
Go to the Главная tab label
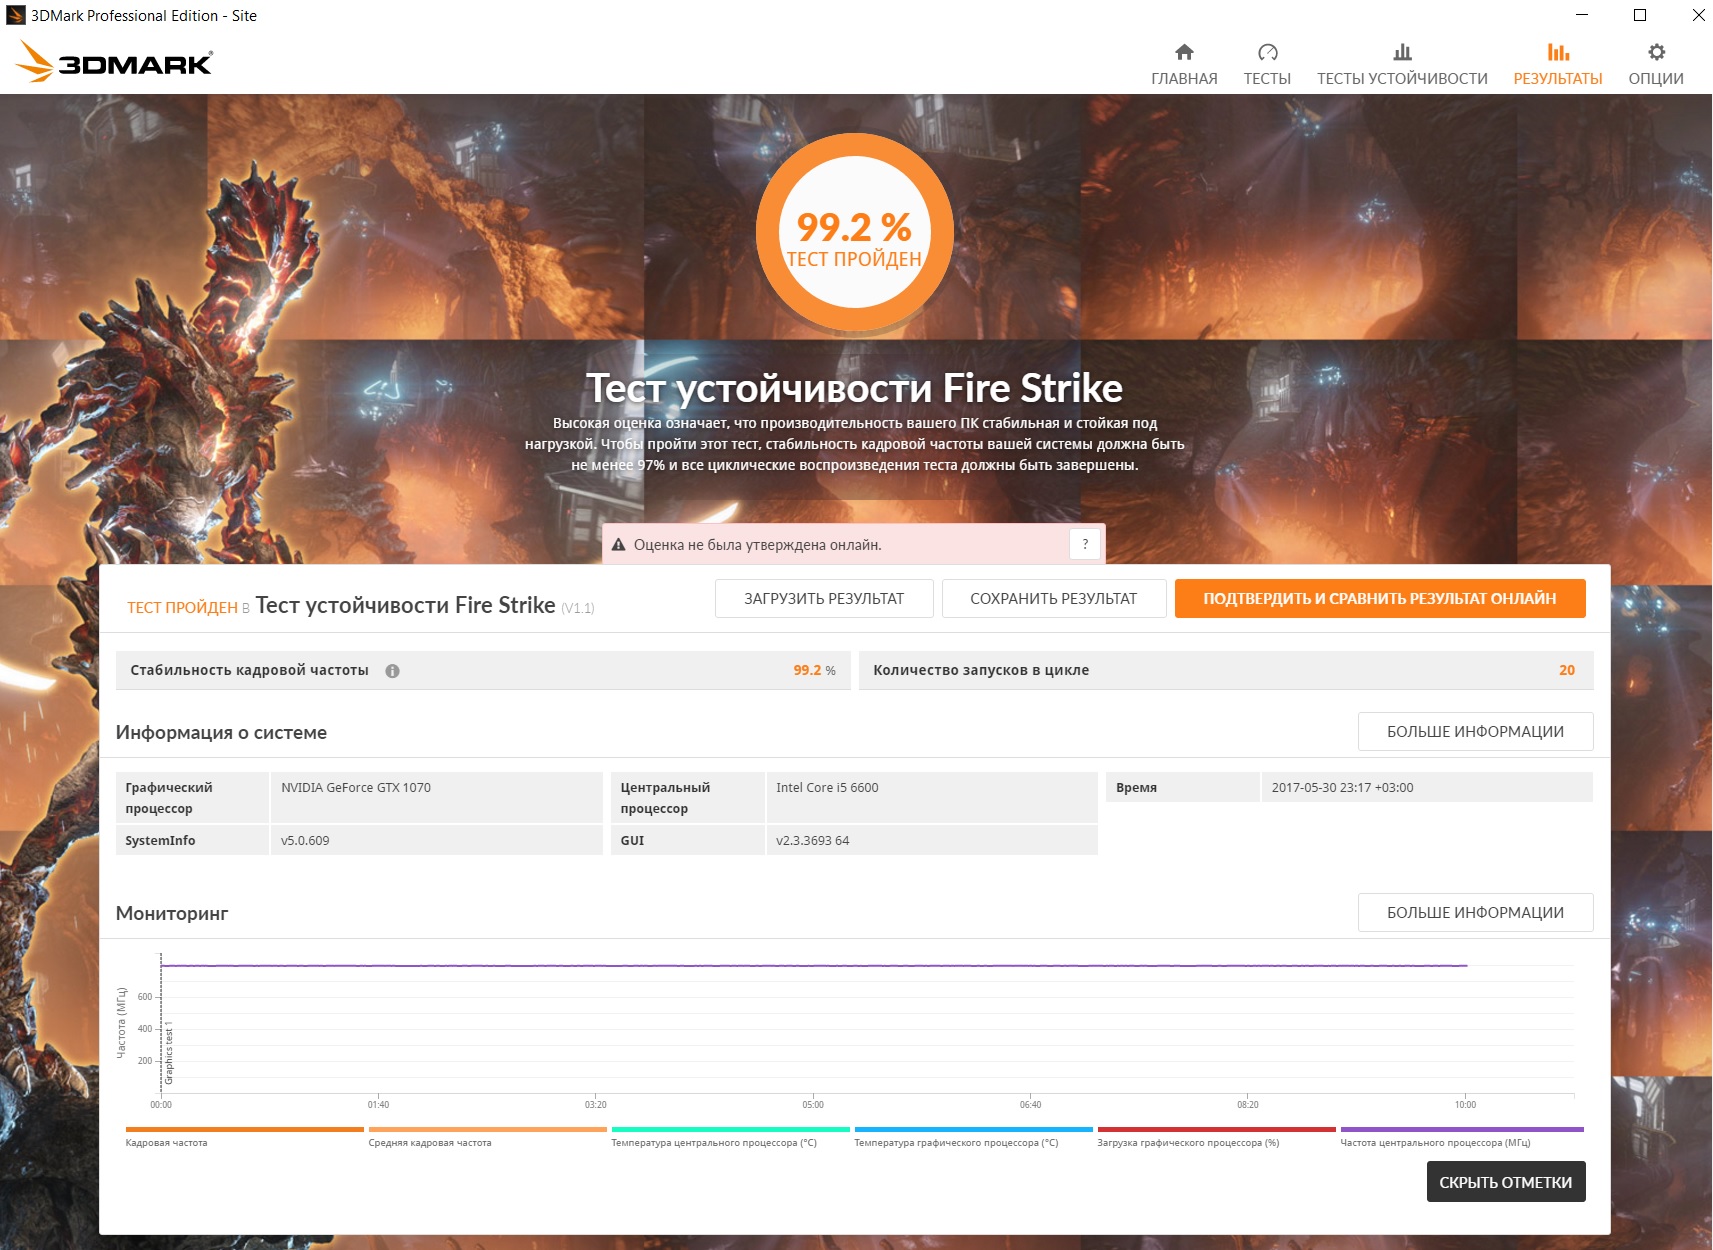[x=1184, y=79]
